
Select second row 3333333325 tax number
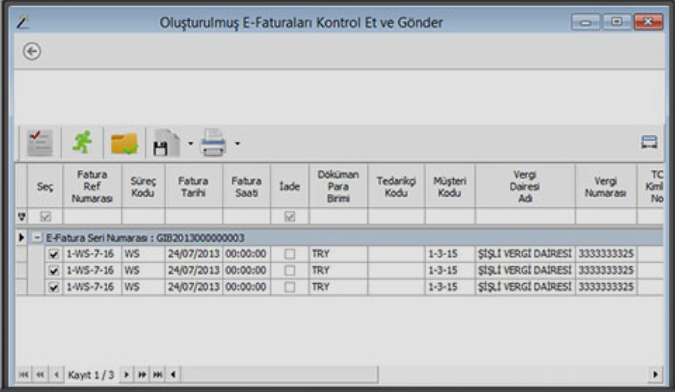606,270
